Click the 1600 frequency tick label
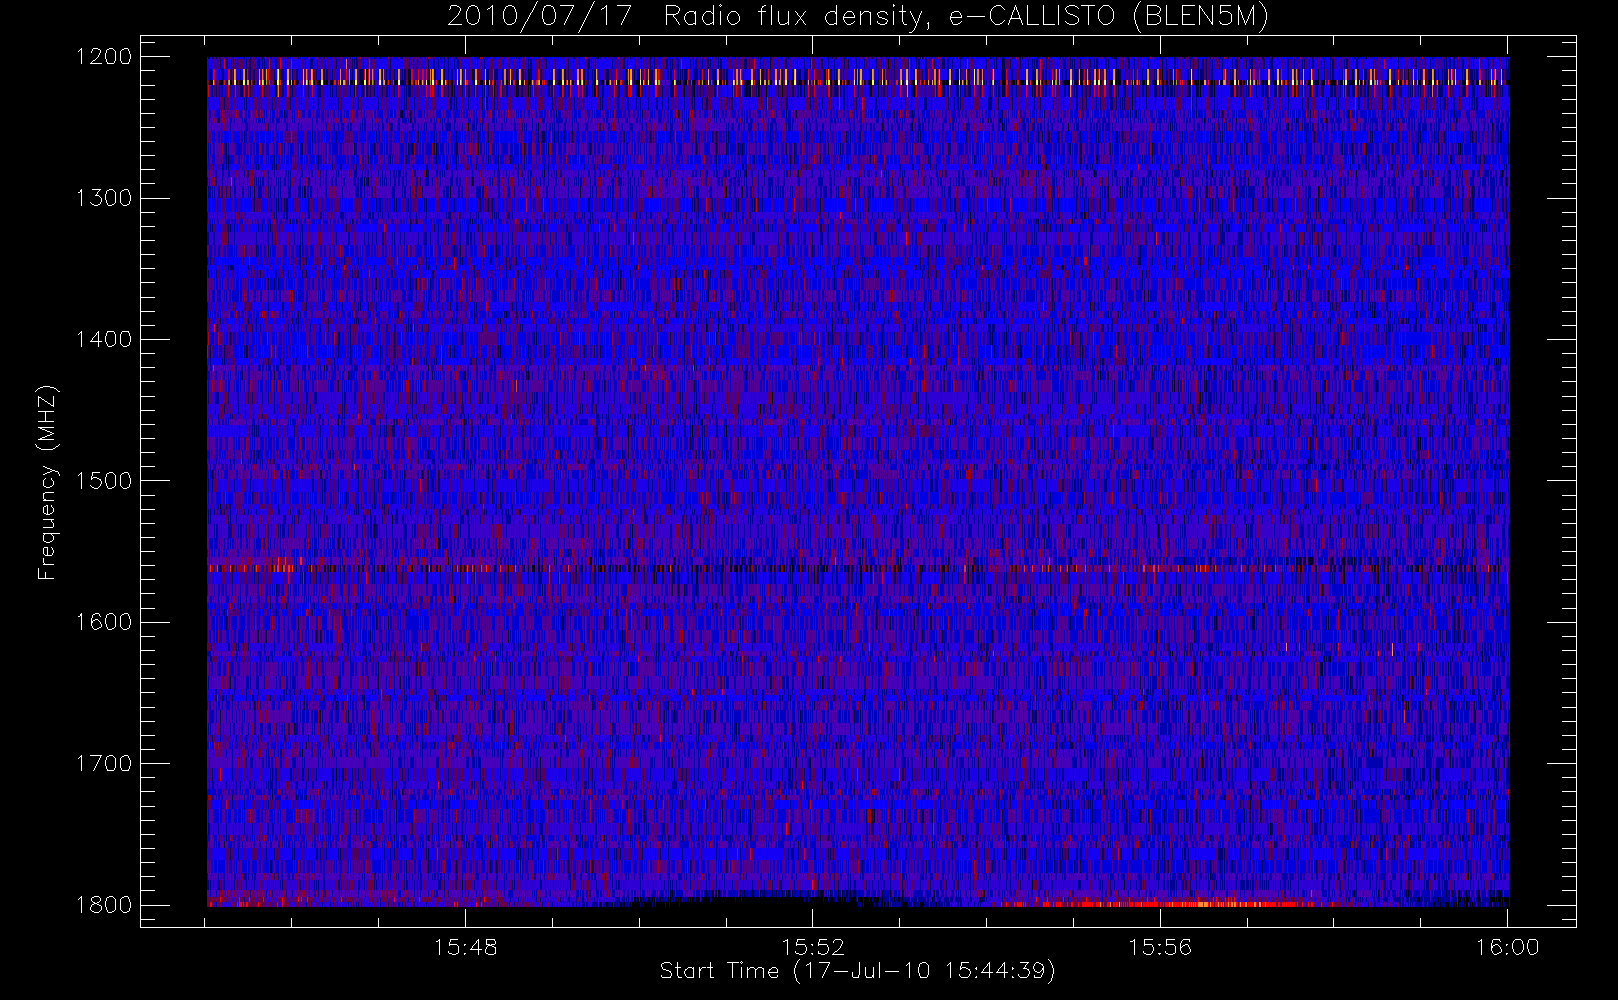Screen dimensions: 1618x1000 click(x=104, y=622)
